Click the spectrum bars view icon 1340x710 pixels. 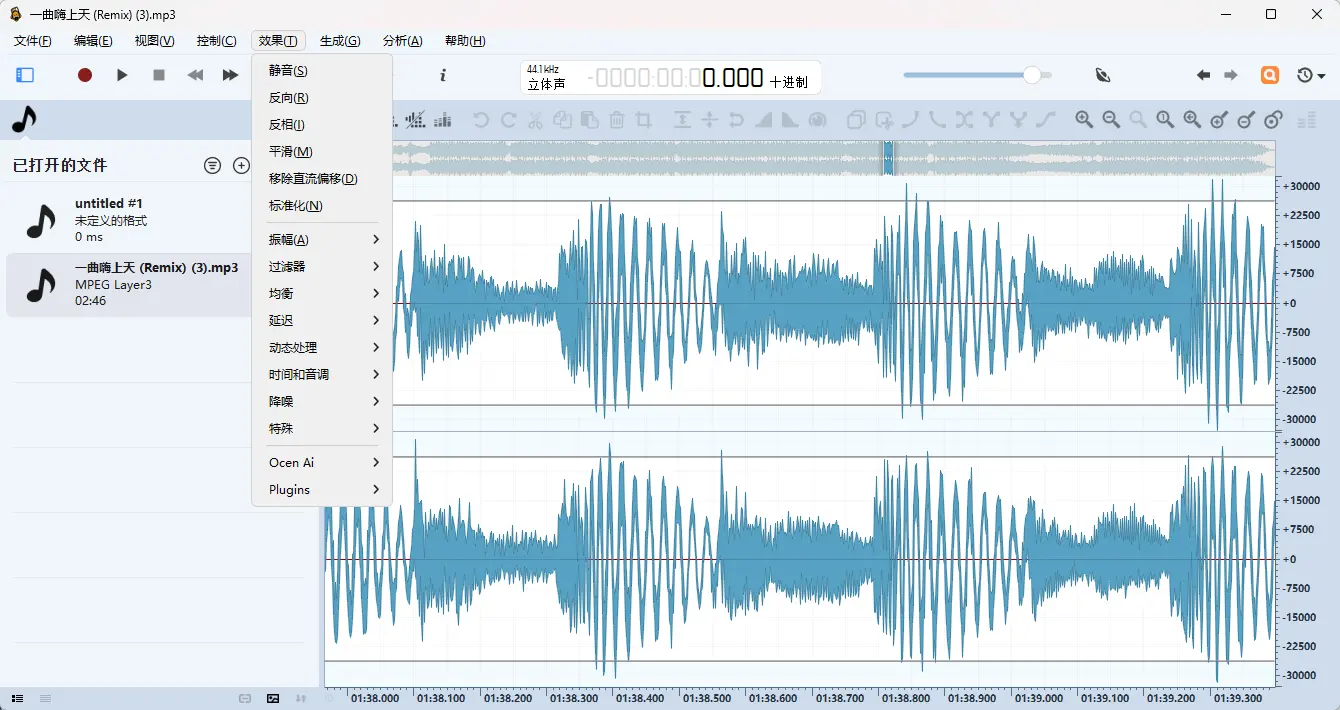click(442, 120)
